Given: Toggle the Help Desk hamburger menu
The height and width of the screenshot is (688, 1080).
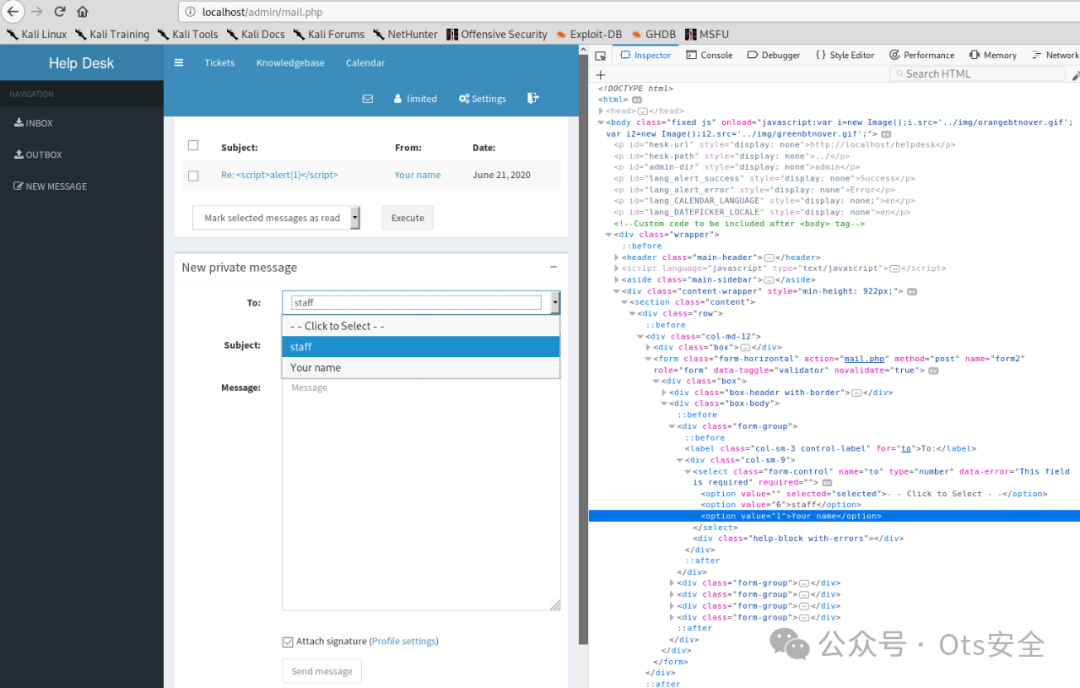Looking at the screenshot, I should click(x=178, y=63).
